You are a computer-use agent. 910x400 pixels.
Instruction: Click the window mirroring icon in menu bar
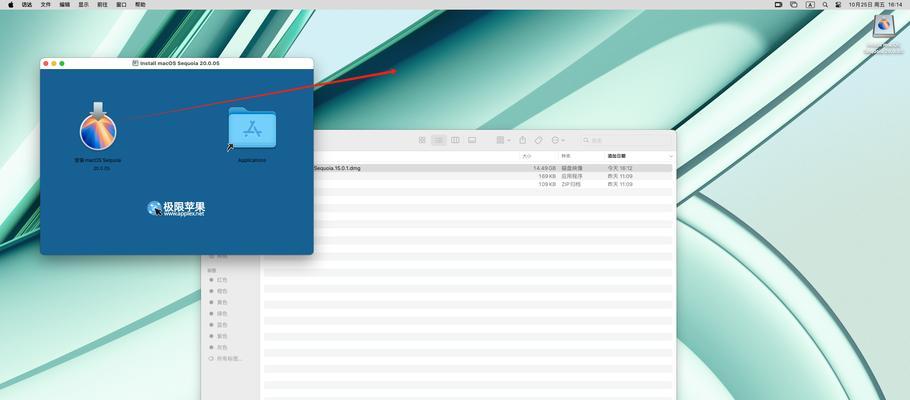pyautogui.click(x=794, y=4)
